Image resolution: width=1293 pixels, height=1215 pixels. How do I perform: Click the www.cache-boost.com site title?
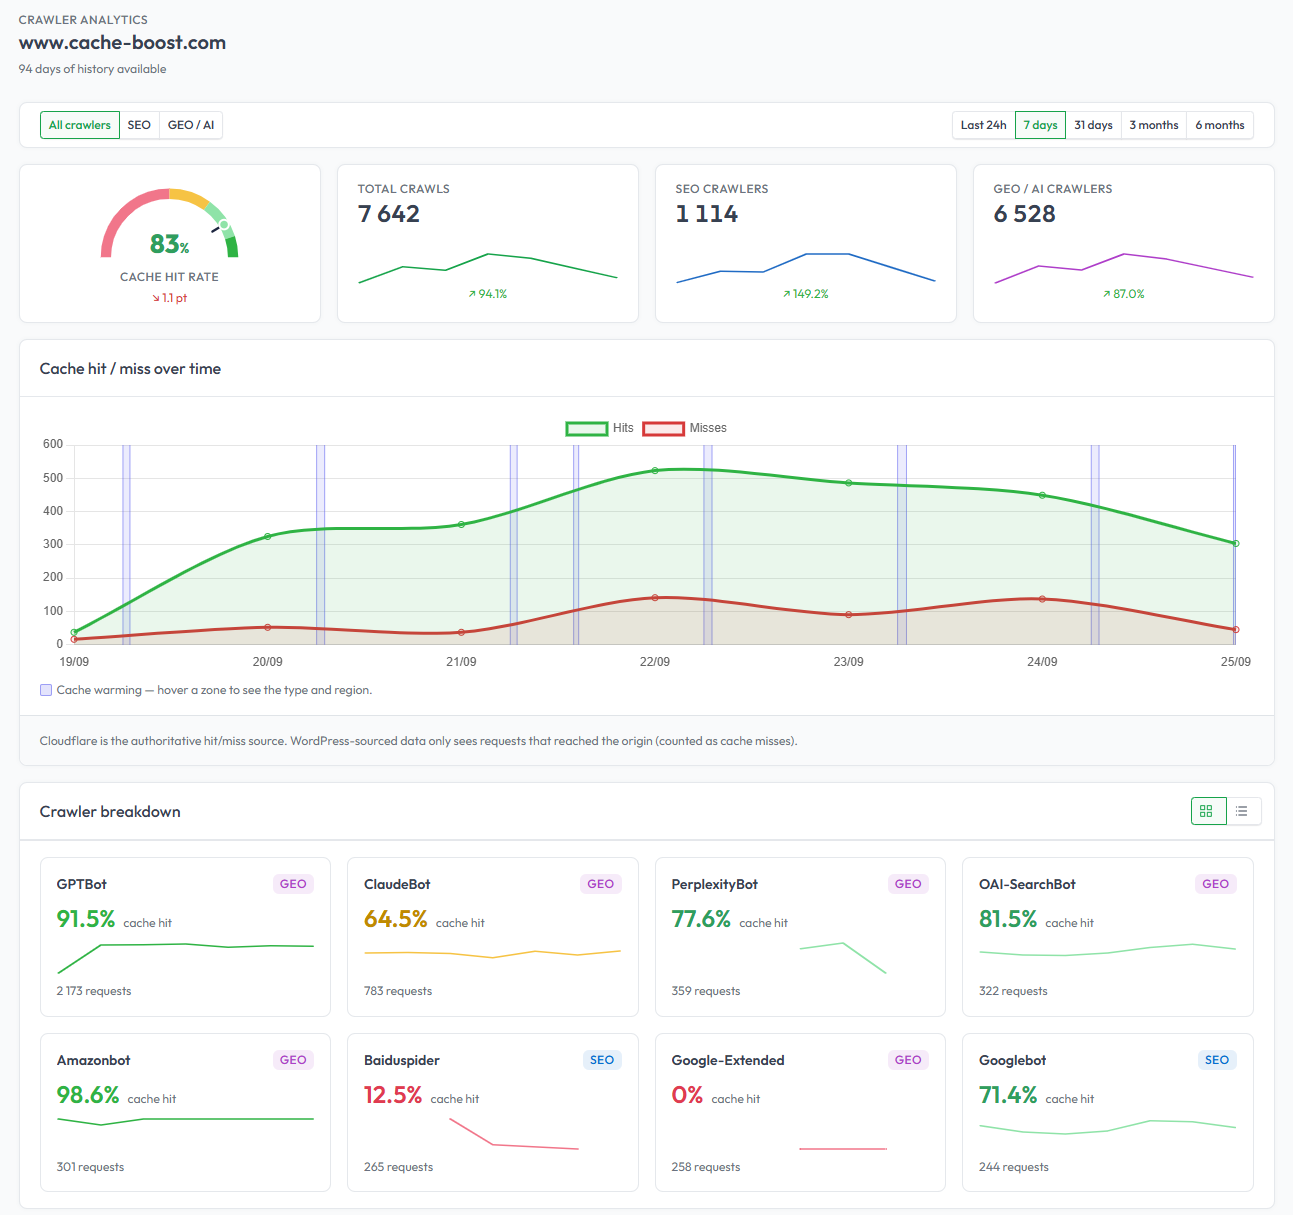pyautogui.click(x=122, y=43)
